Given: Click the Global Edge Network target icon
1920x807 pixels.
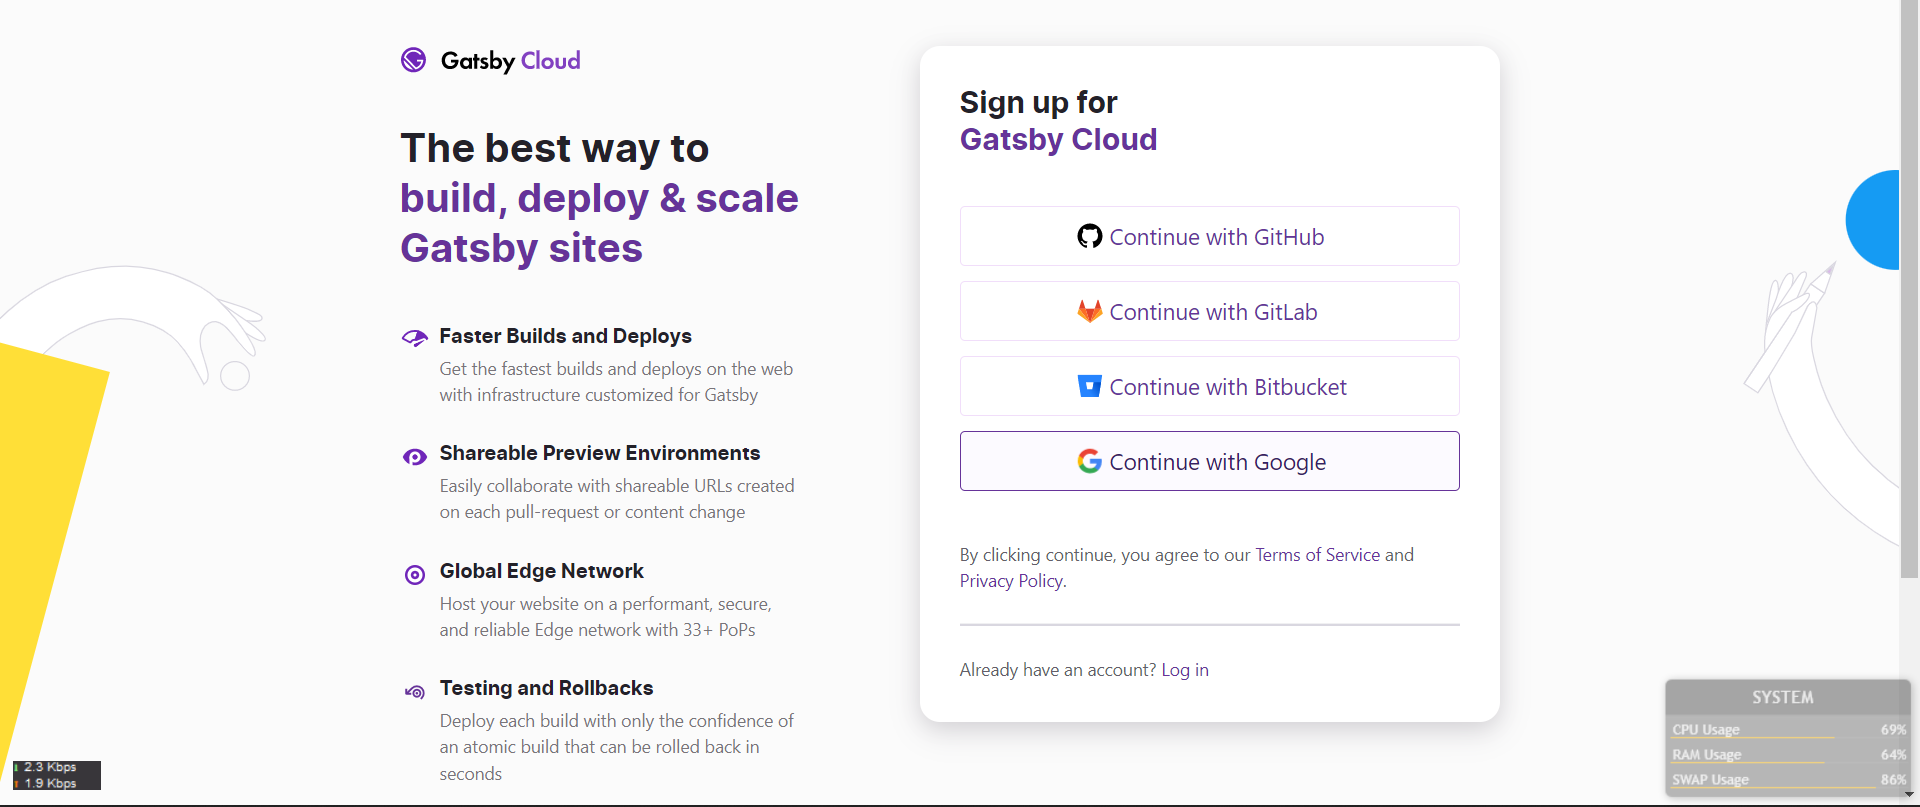Looking at the screenshot, I should coord(414,575).
